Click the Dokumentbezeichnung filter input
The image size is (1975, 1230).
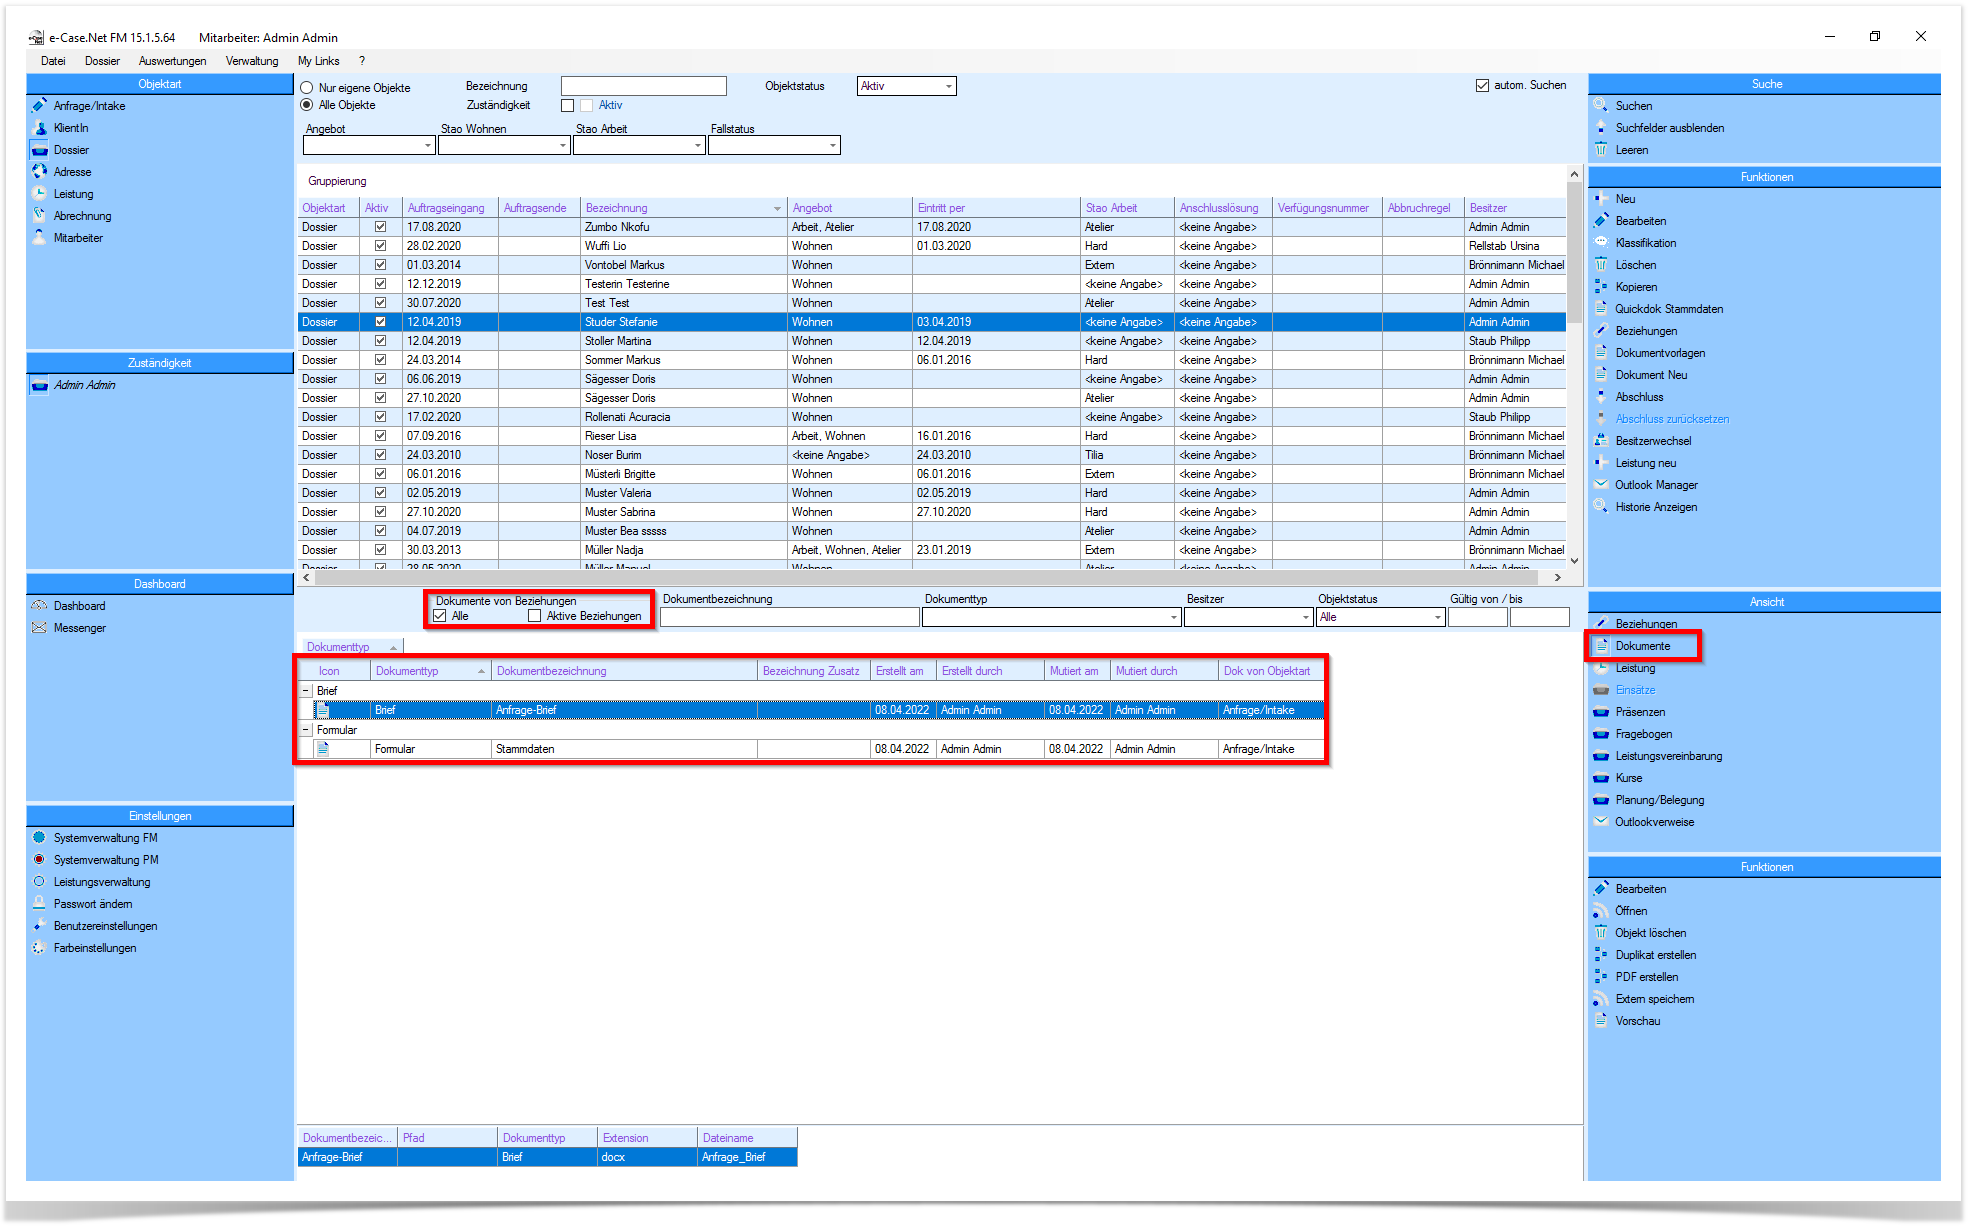tap(789, 618)
